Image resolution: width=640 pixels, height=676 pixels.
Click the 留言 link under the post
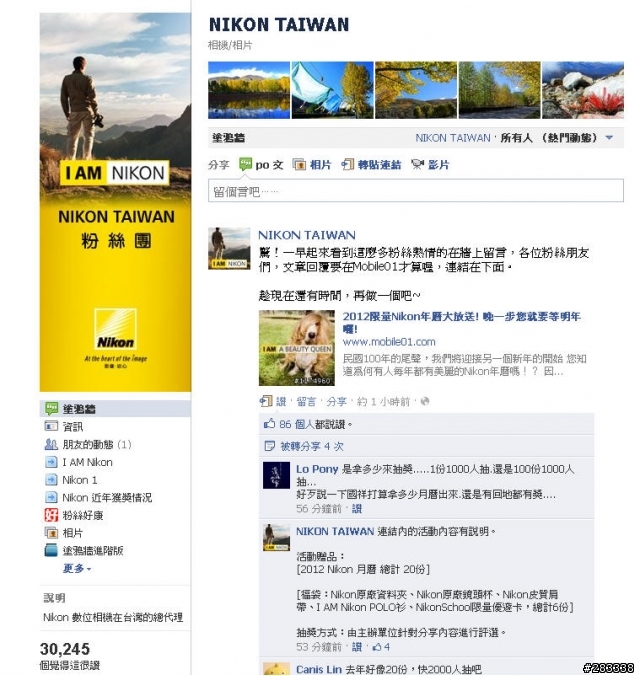[306, 401]
